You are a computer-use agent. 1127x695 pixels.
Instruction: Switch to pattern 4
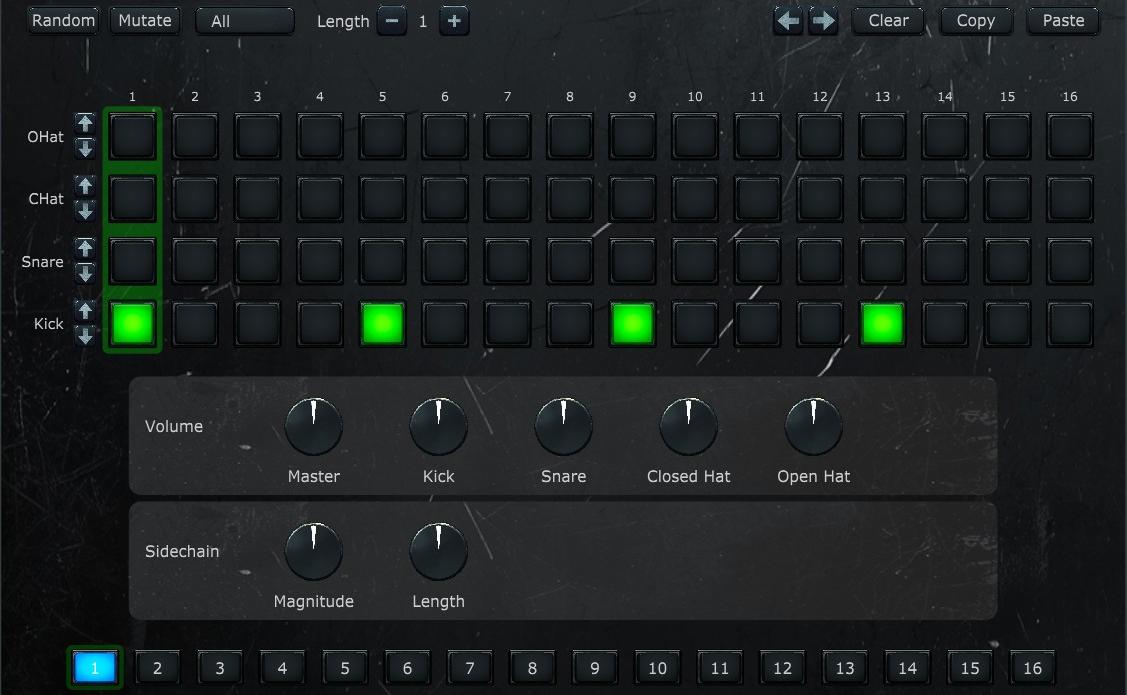coord(282,667)
